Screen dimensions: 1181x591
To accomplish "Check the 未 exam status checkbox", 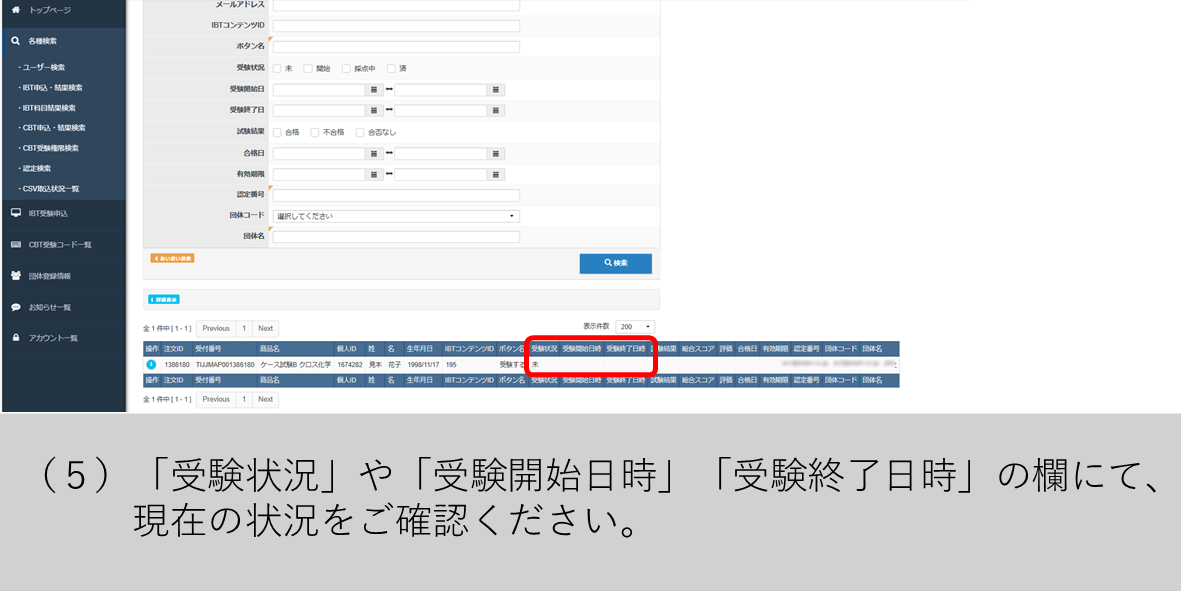I will 277,69.
